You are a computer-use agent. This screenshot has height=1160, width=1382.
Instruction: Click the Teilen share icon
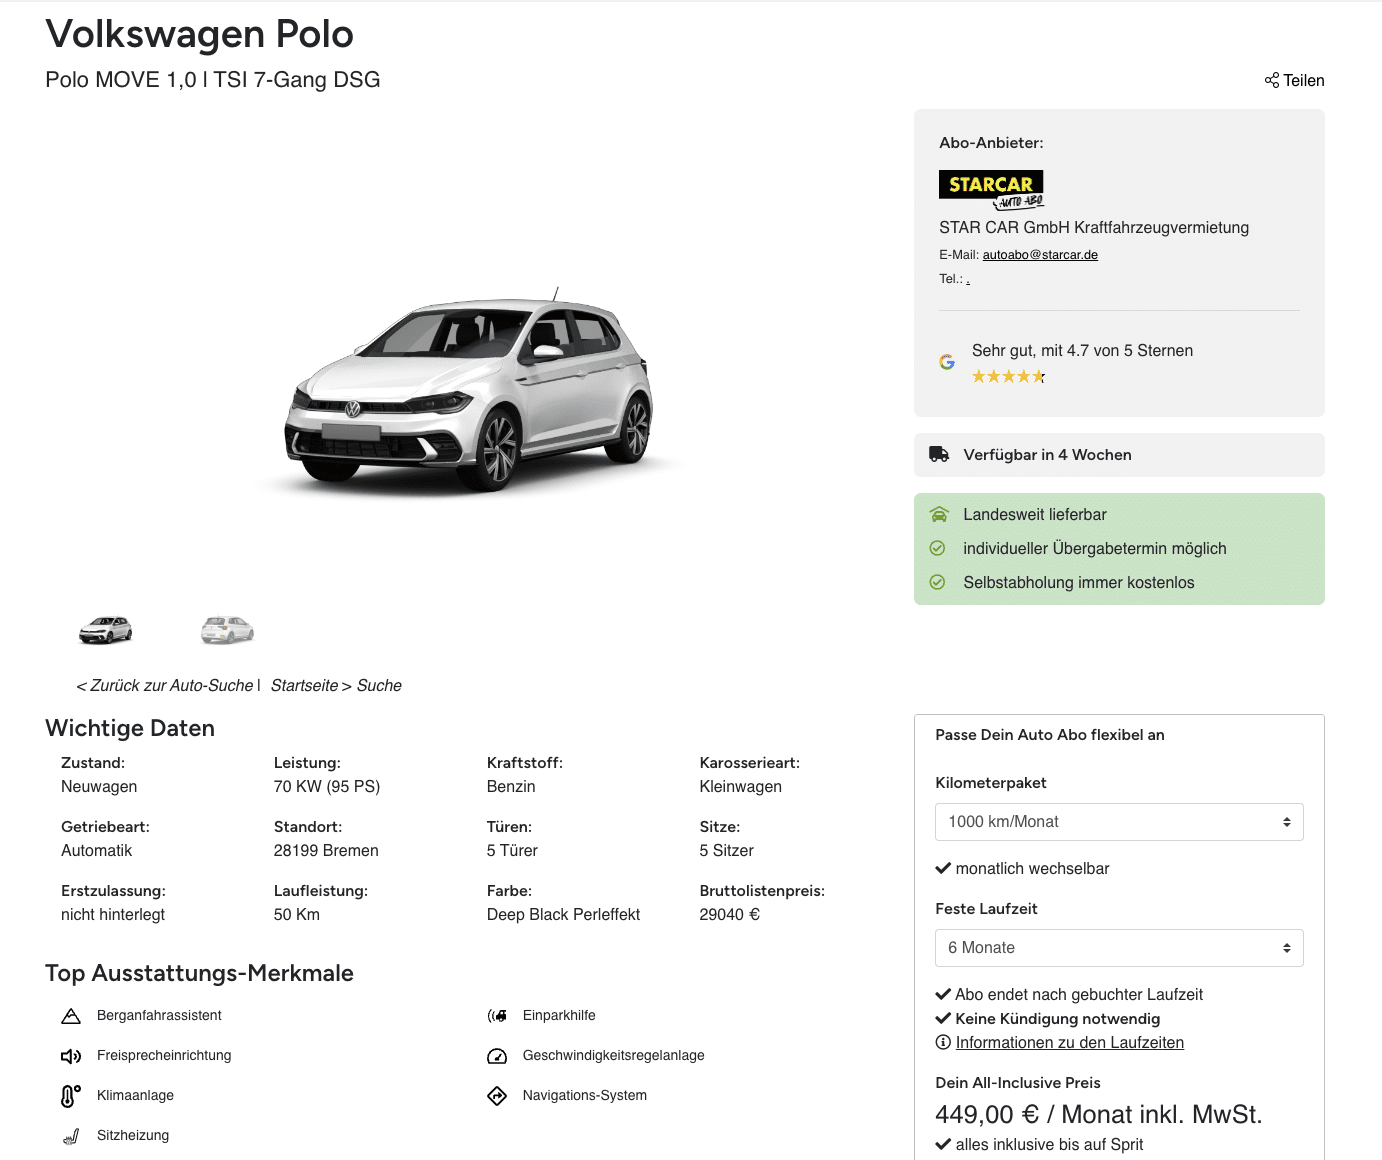pyautogui.click(x=1271, y=80)
